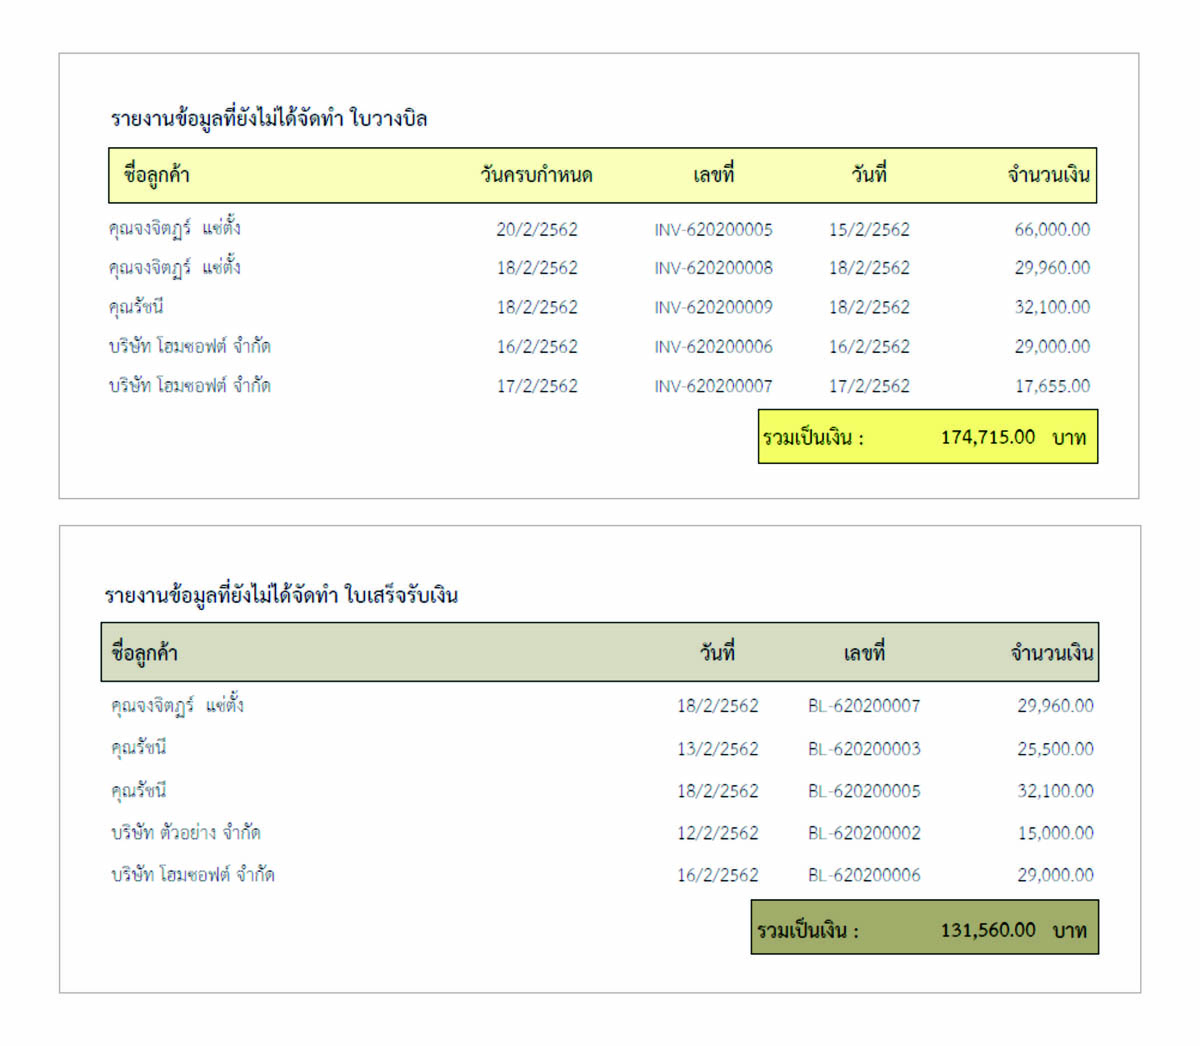Click invoice number INV-620200006

coord(713,347)
